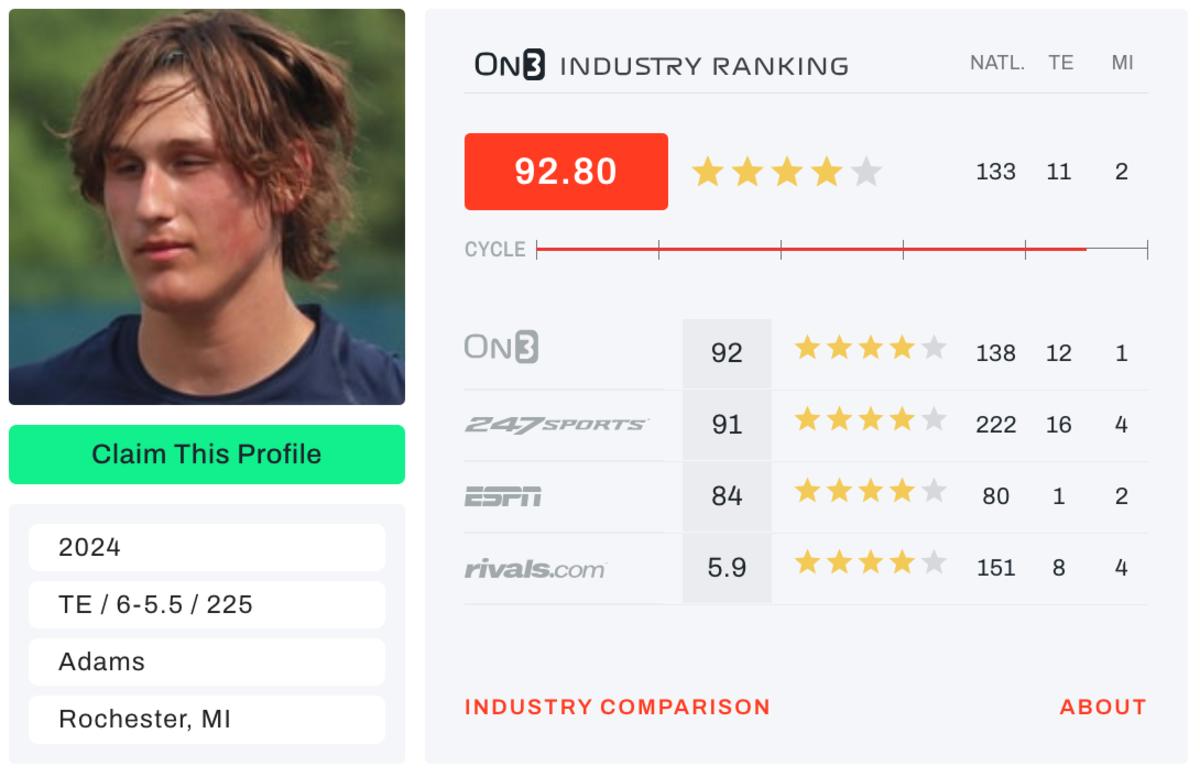Viewport: 1200px width, 777px height.
Task: Click the 2024 class year field
Action: [207, 547]
